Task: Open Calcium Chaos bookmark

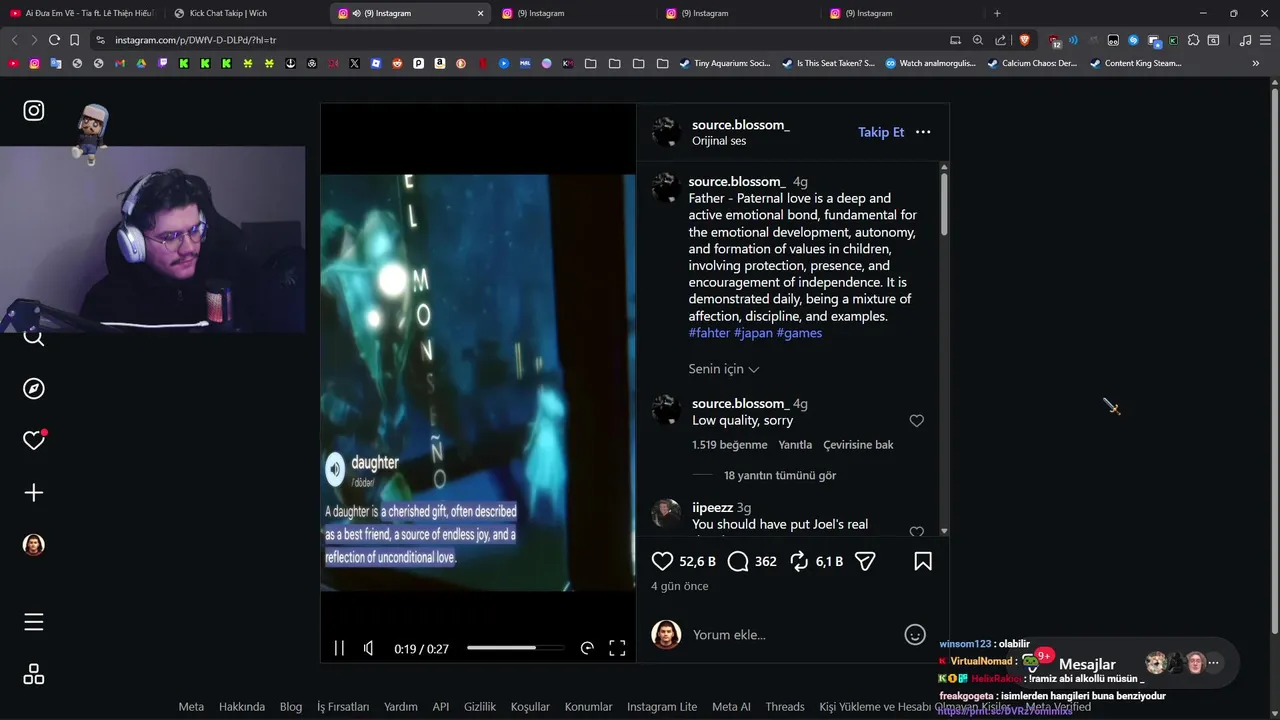Action: (x=1032, y=63)
